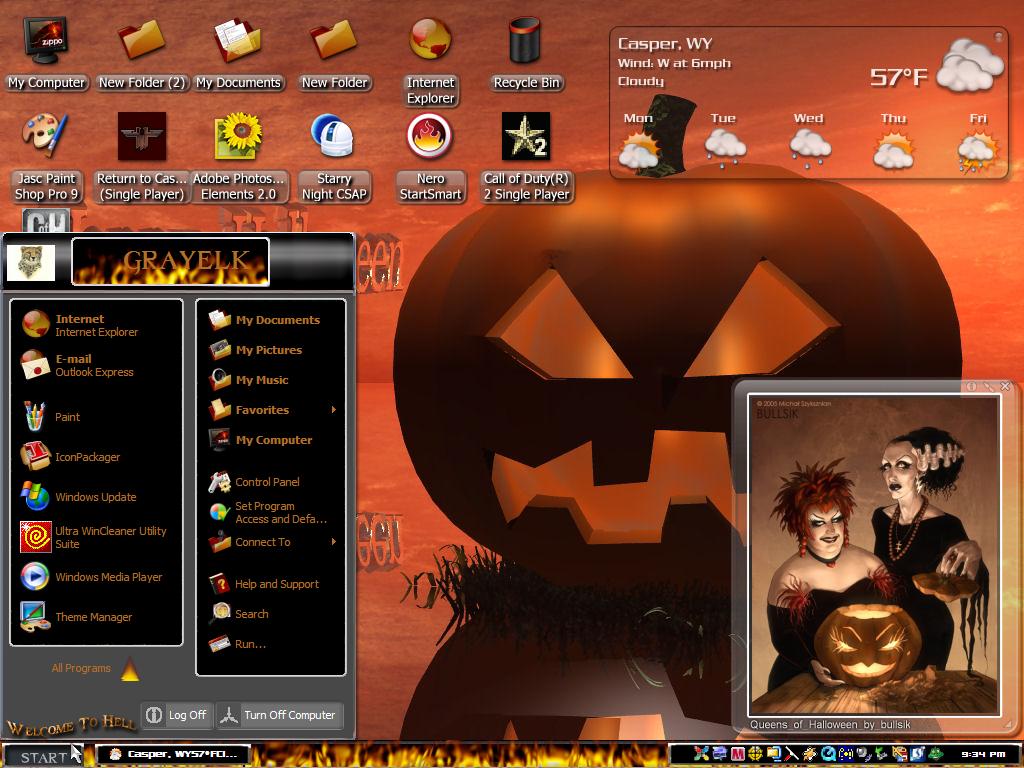Select the Mon forecast in weather widget
The width and height of the screenshot is (1024, 768).
click(x=639, y=141)
